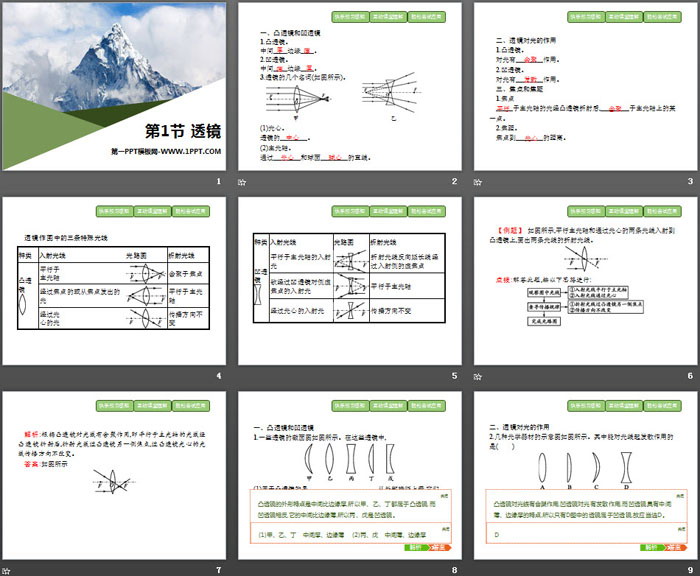Click the middle green tab on slide 7
The width and height of the screenshot is (700, 576).
(x=152, y=406)
